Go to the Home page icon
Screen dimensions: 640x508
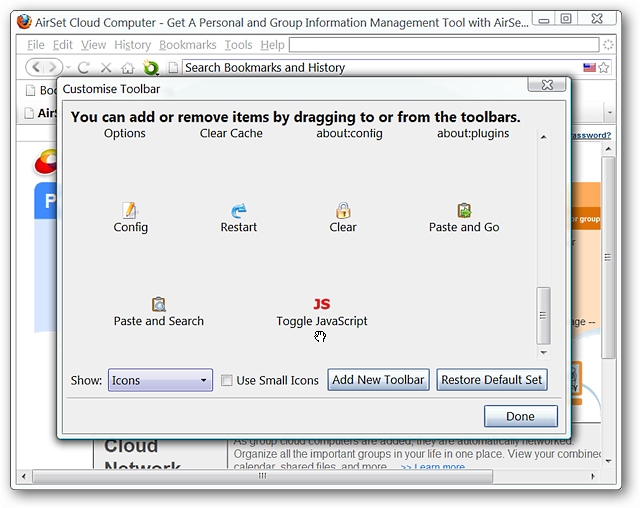128,67
